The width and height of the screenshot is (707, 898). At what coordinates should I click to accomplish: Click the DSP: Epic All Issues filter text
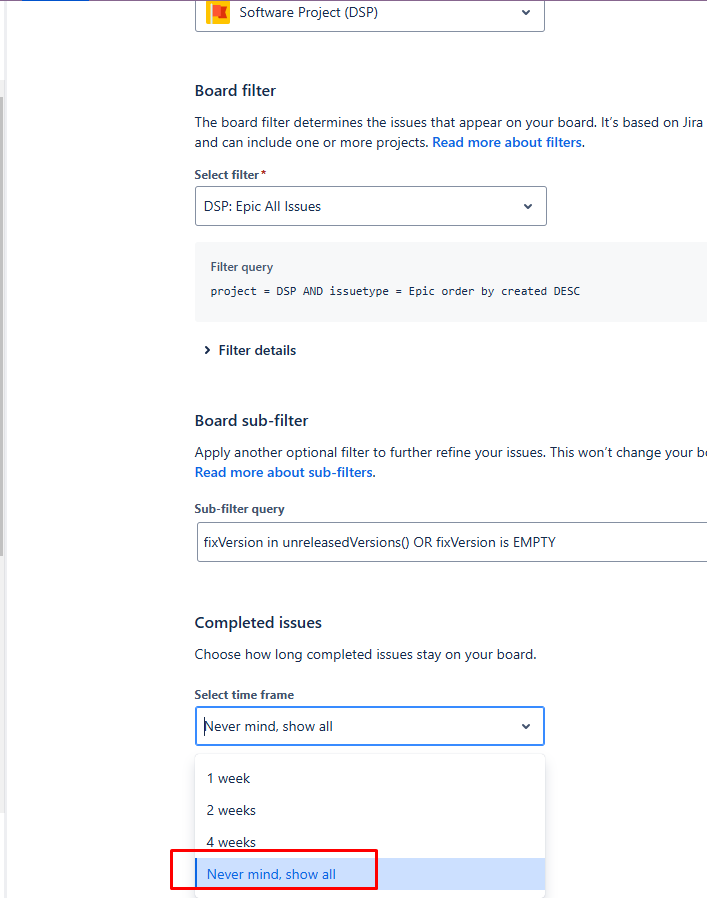tap(262, 206)
